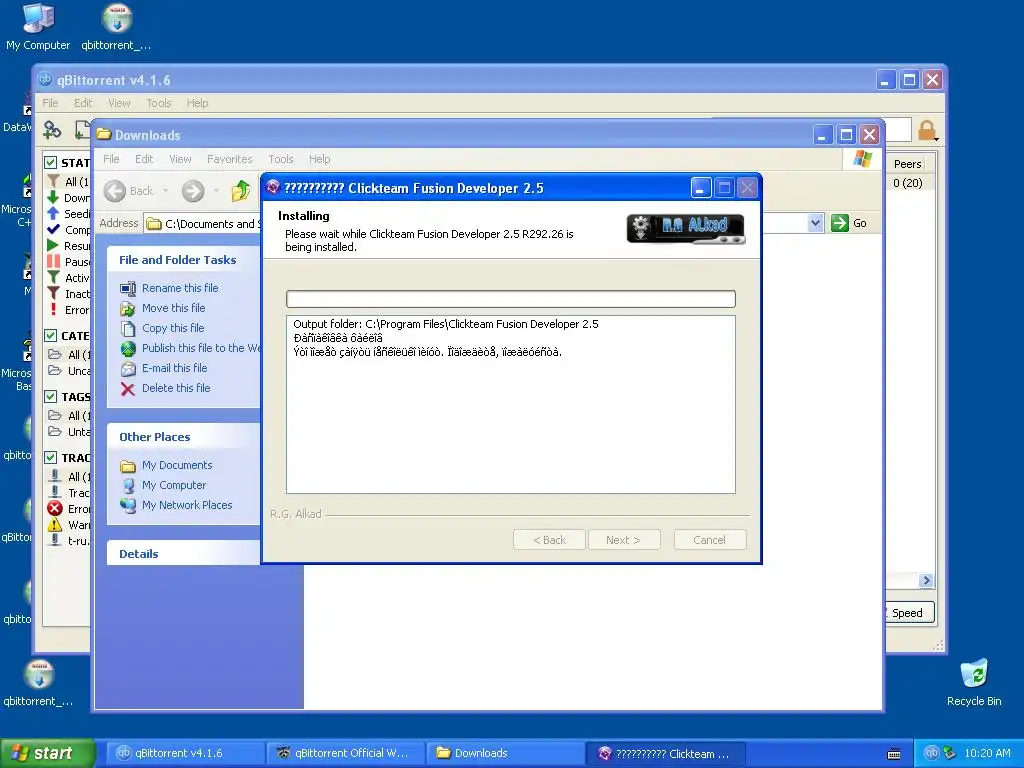
Task: Click the Up folder icon in Downloads toolbar
Action: (x=241, y=191)
